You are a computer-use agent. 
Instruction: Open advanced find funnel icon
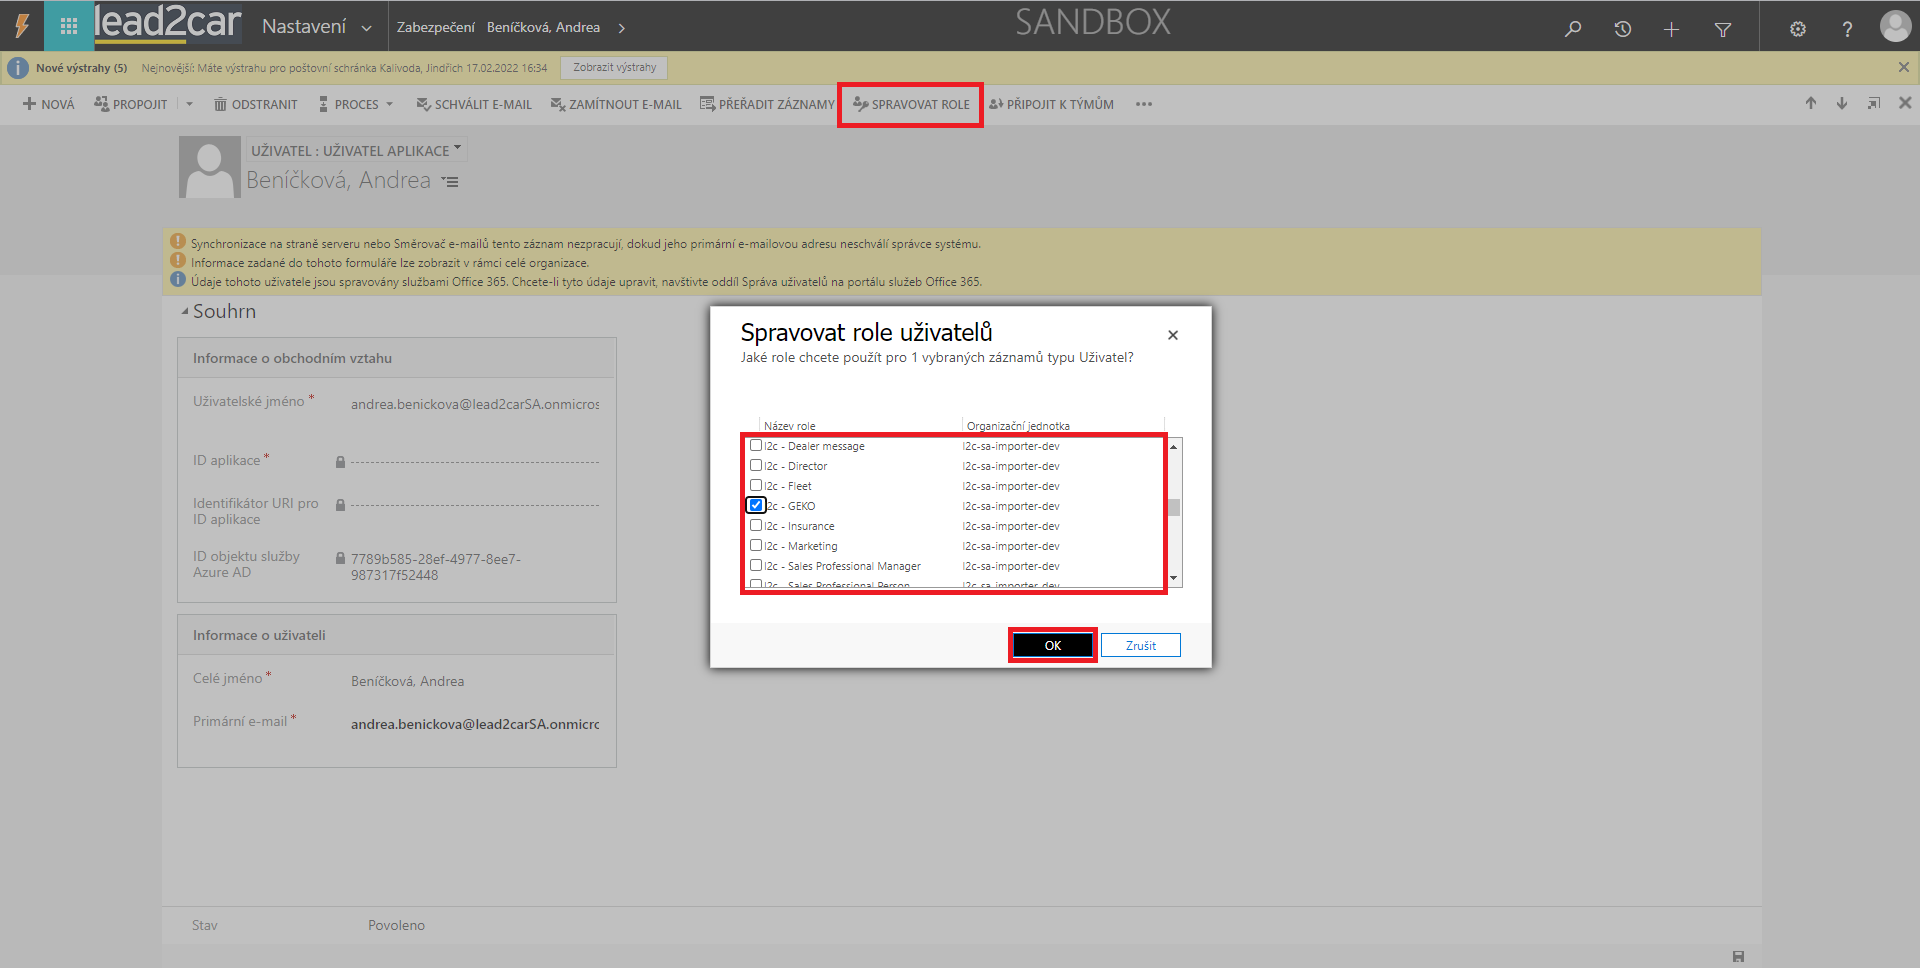click(1722, 29)
